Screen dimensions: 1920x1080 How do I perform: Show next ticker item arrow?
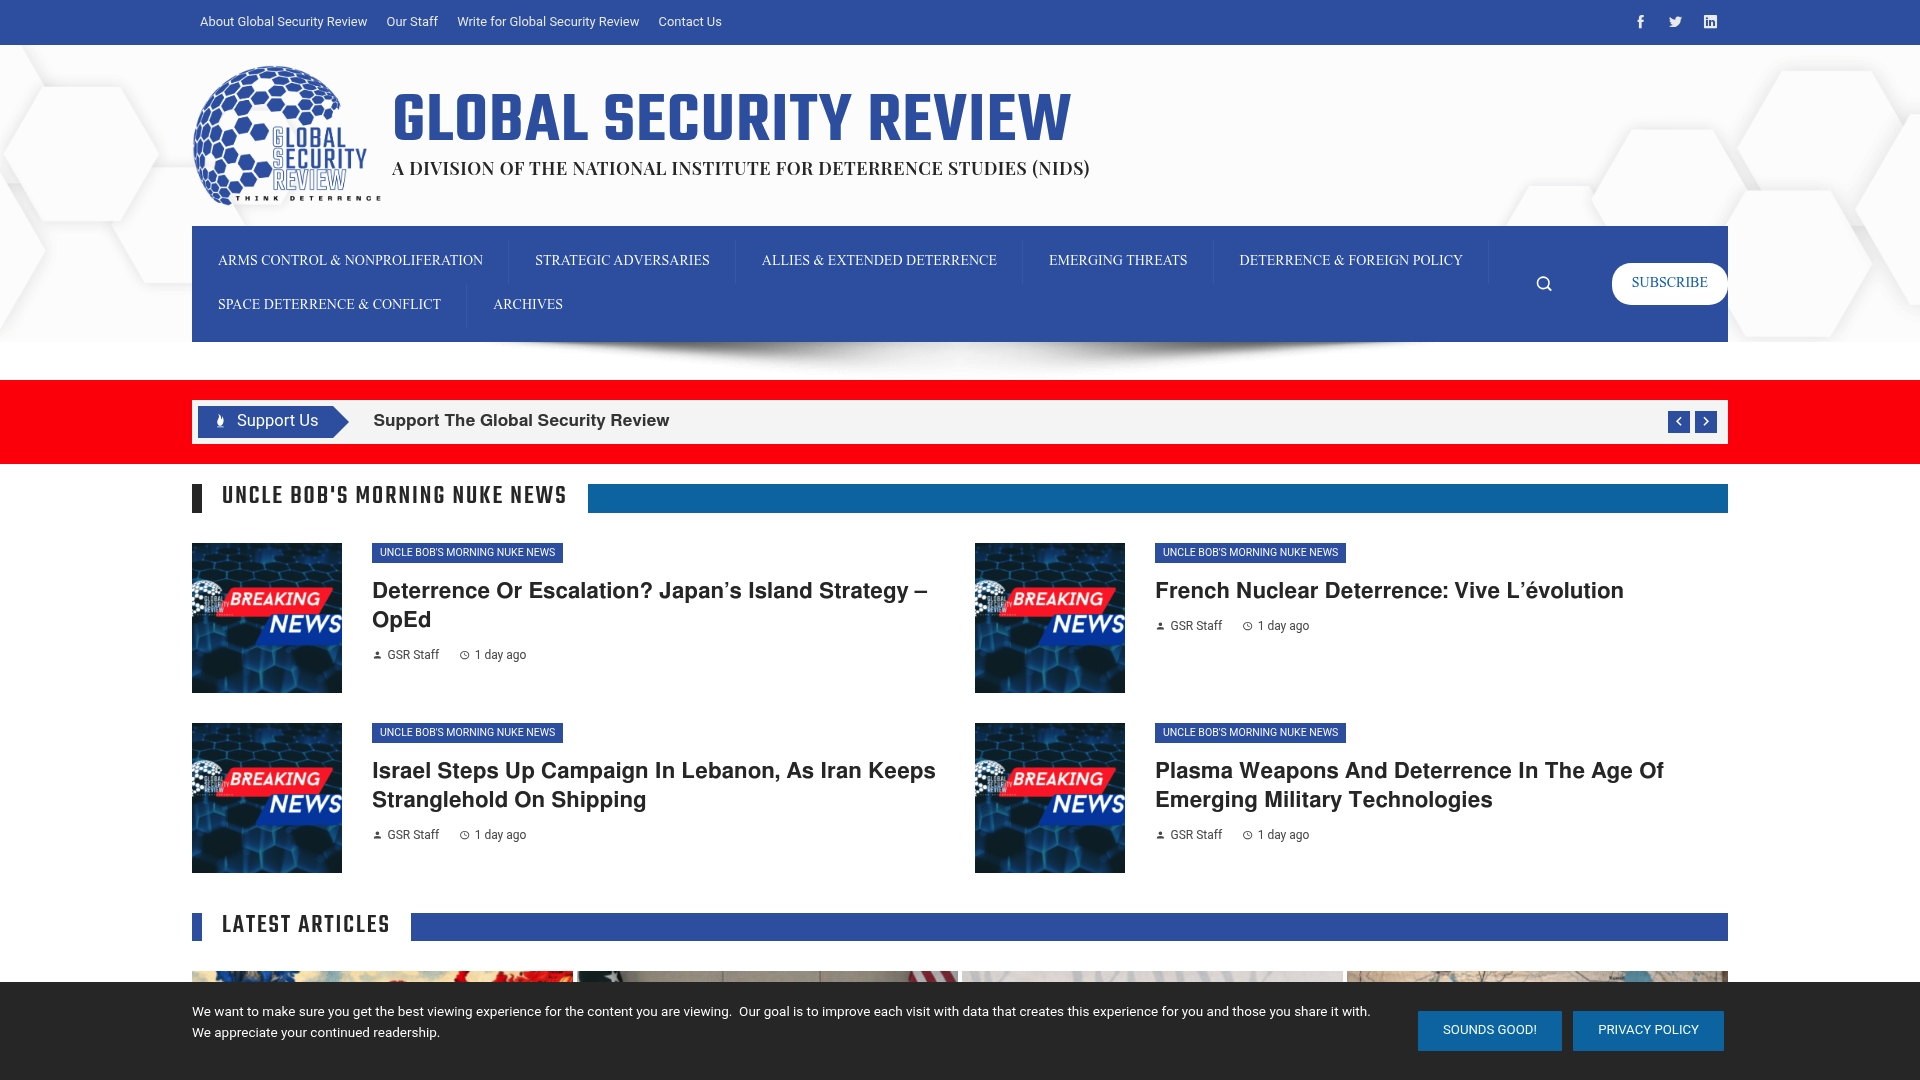tap(1706, 422)
